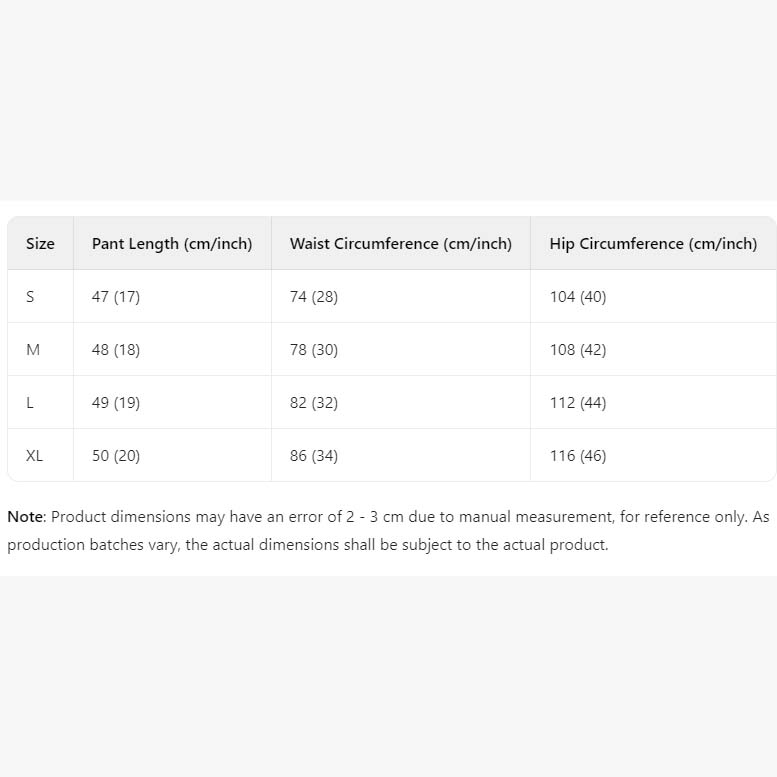The height and width of the screenshot is (777, 777).
Task: Click hip value 104 (40)
Action: (x=578, y=297)
